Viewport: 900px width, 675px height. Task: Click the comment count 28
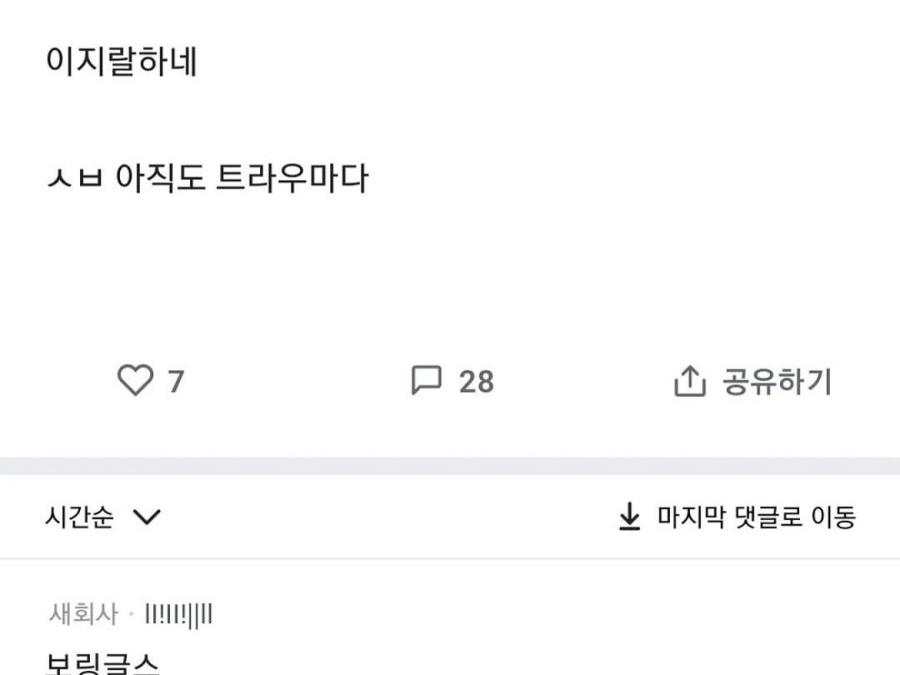point(476,382)
